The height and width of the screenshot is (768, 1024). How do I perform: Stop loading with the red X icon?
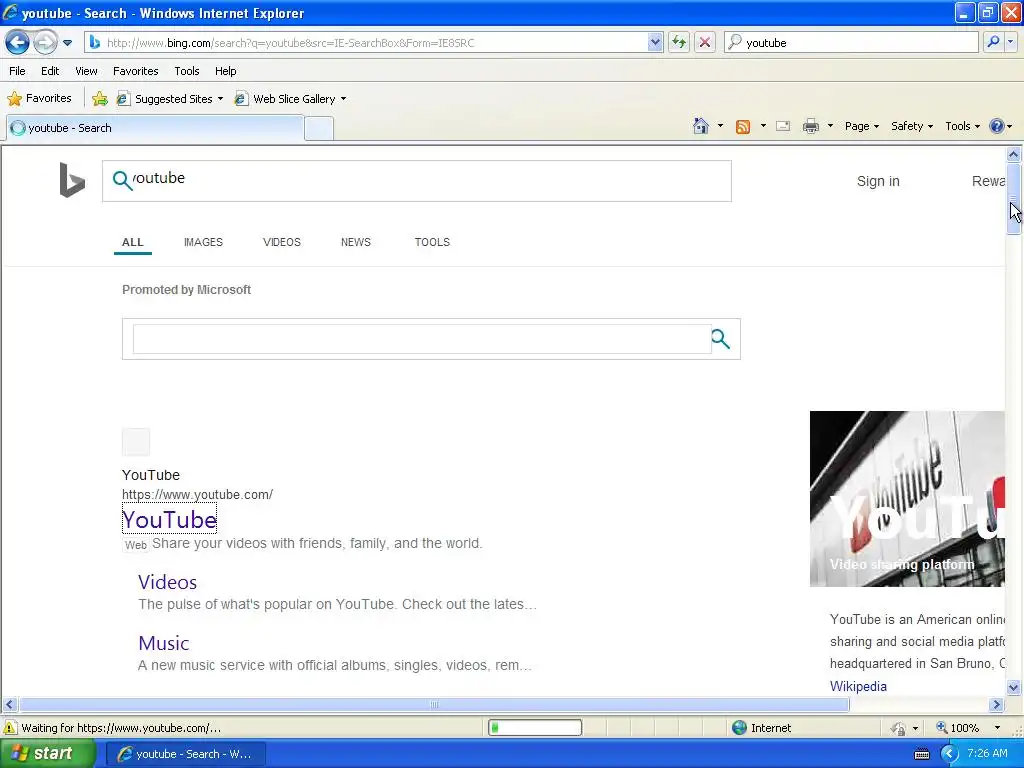coord(705,43)
